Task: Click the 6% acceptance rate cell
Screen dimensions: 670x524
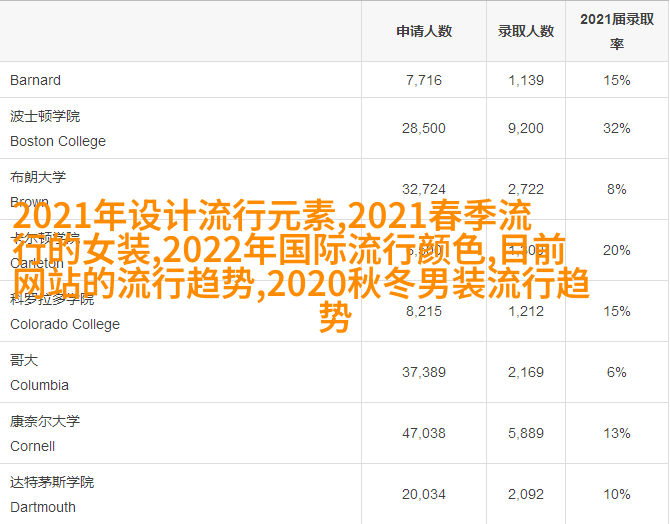Action: click(x=617, y=372)
